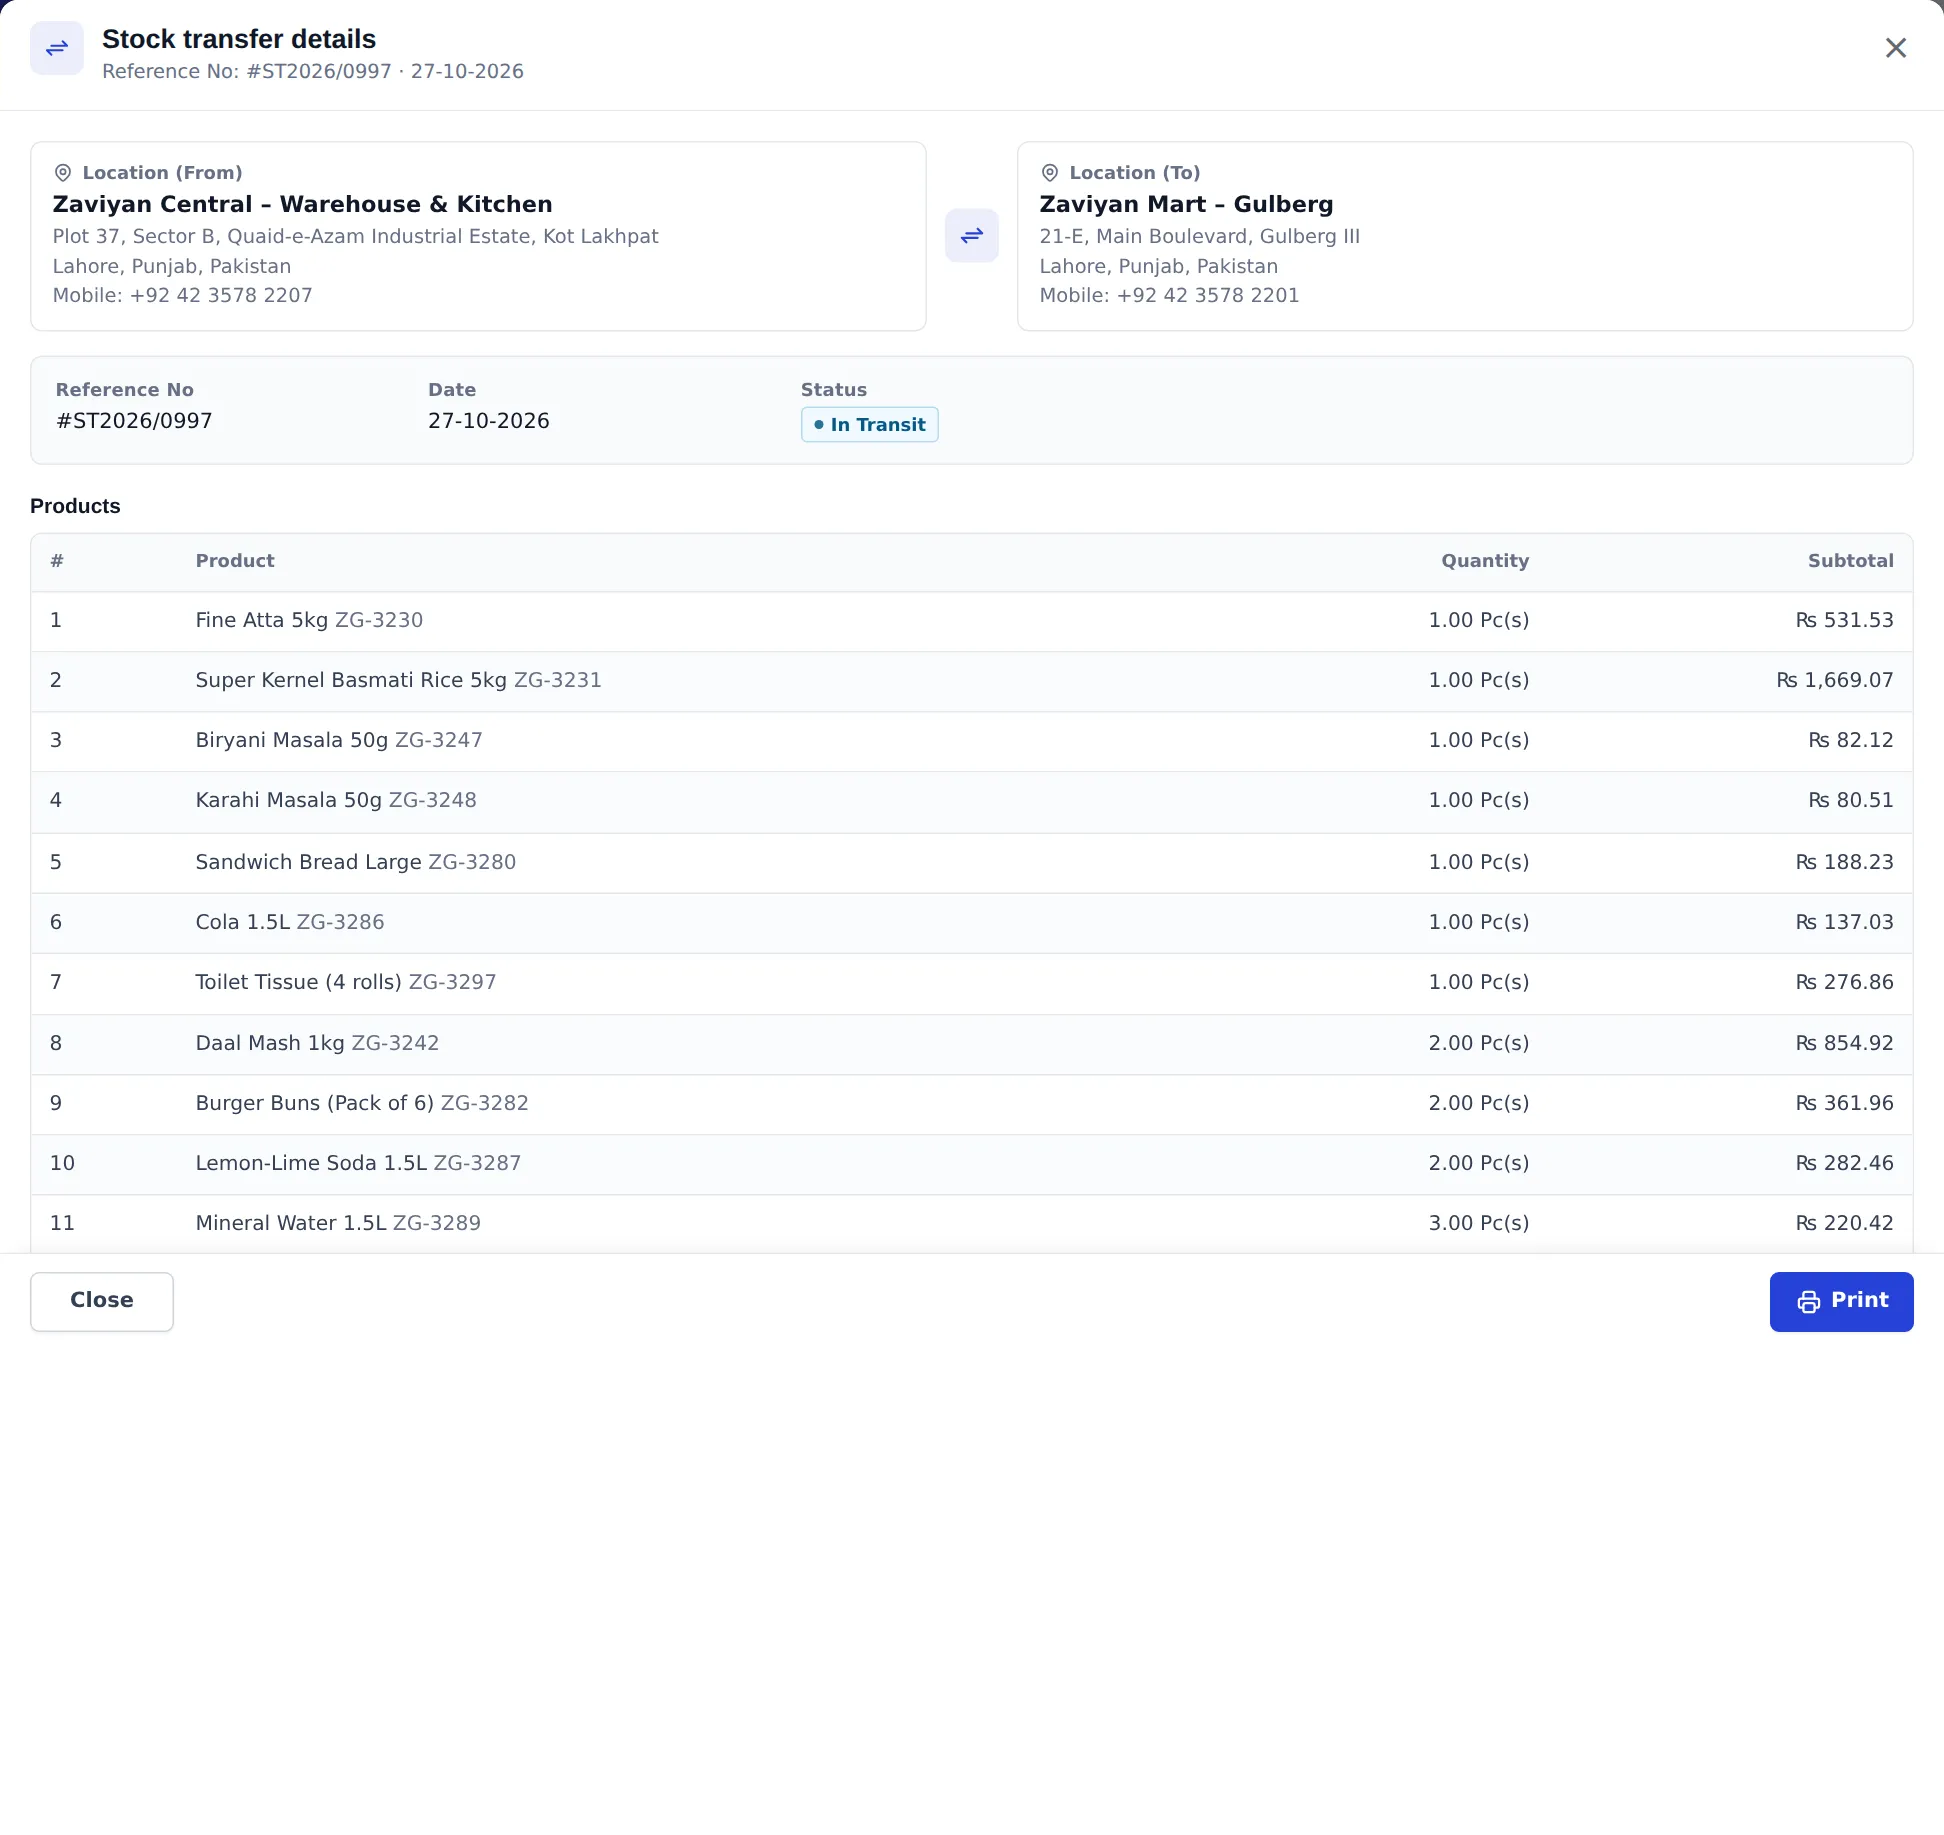Click Lemon-Lime Soda 1.5L ZG-3287

(x=358, y=1163)
